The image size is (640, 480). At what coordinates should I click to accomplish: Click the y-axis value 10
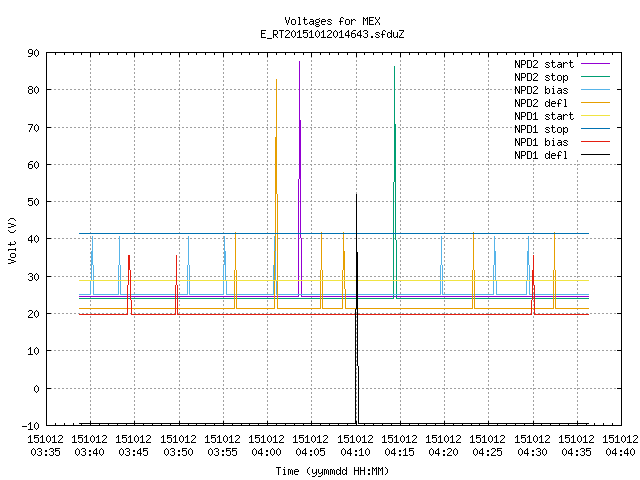point(33,351)
